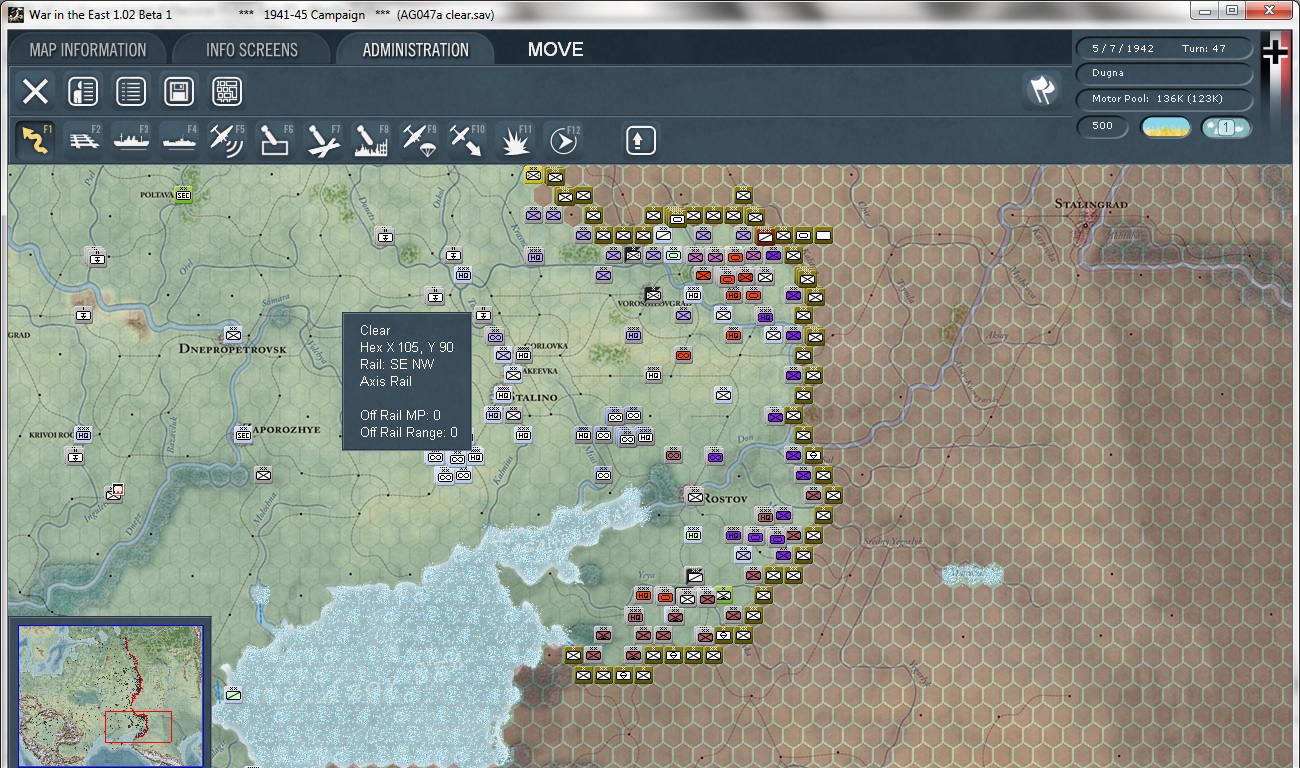Click the "Off Rail MP: 0" tooltip line
This screenshot has width=1300, height=768.
click(400, 415)
